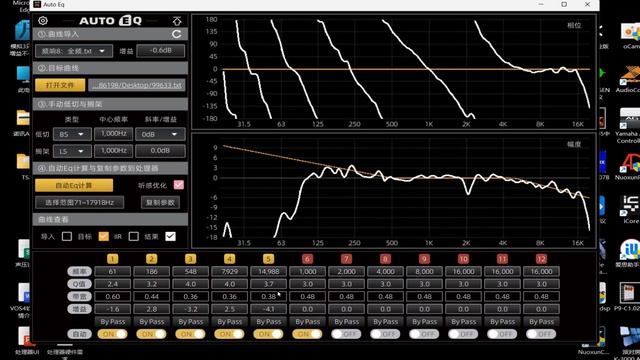Turn on band 7 OFF switch
The height and width of the screenshot is (360, 640).
tap(346, 334)
